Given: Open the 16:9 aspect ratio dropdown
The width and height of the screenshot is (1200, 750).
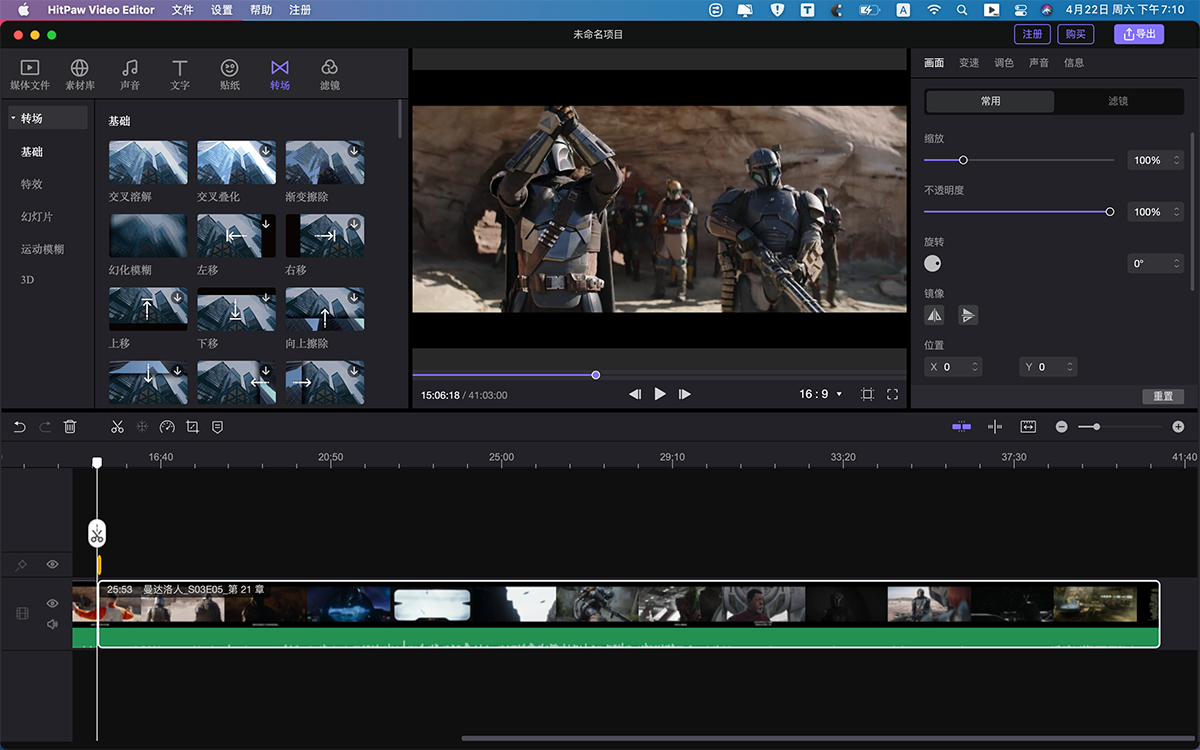Looking at the screenshot, I should click(821, 394).
